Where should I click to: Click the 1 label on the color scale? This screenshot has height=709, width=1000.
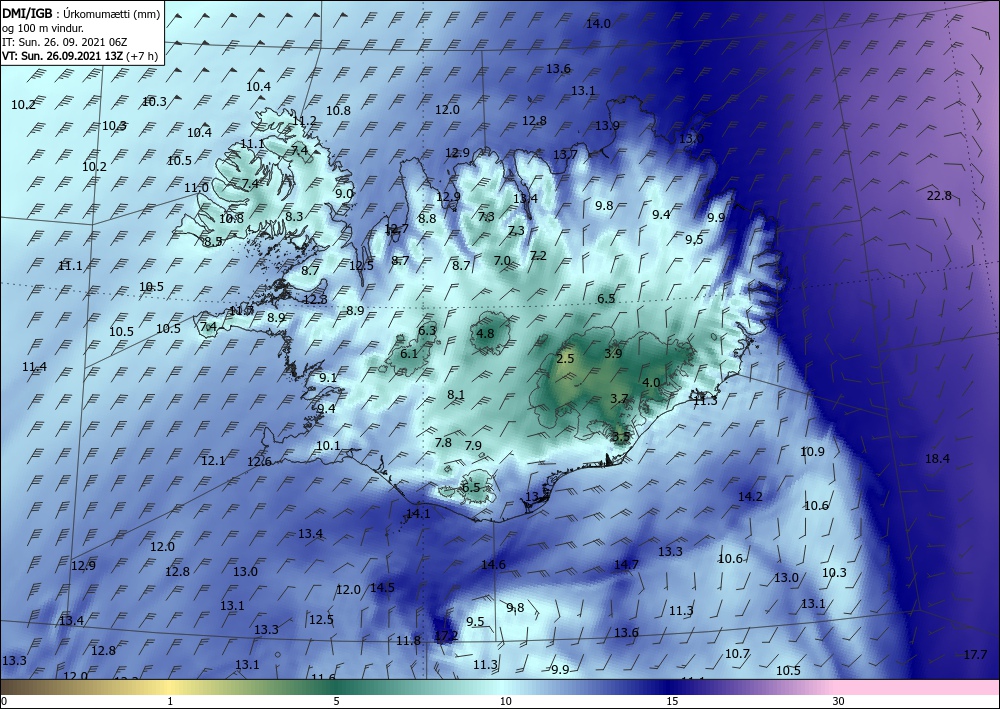(x=170, y=701)
